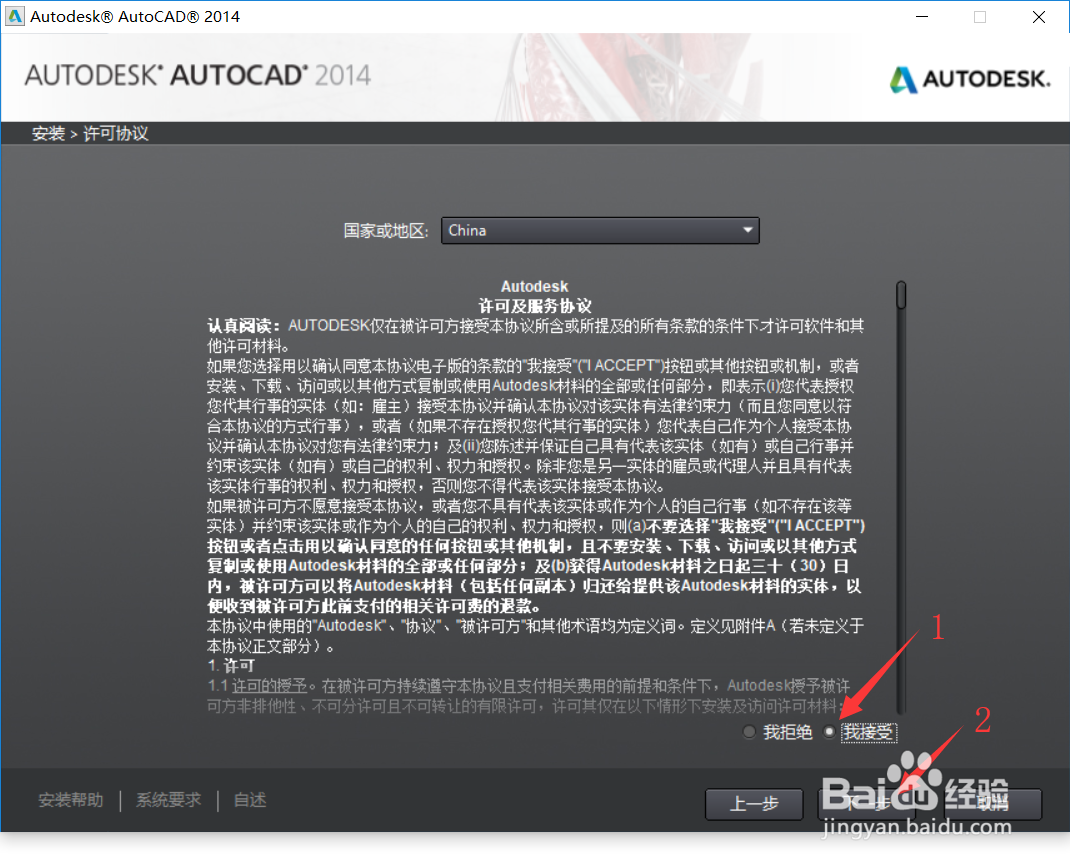Click the Autodesk logo in header
The image size is (1070, 864).
point(970,79)
